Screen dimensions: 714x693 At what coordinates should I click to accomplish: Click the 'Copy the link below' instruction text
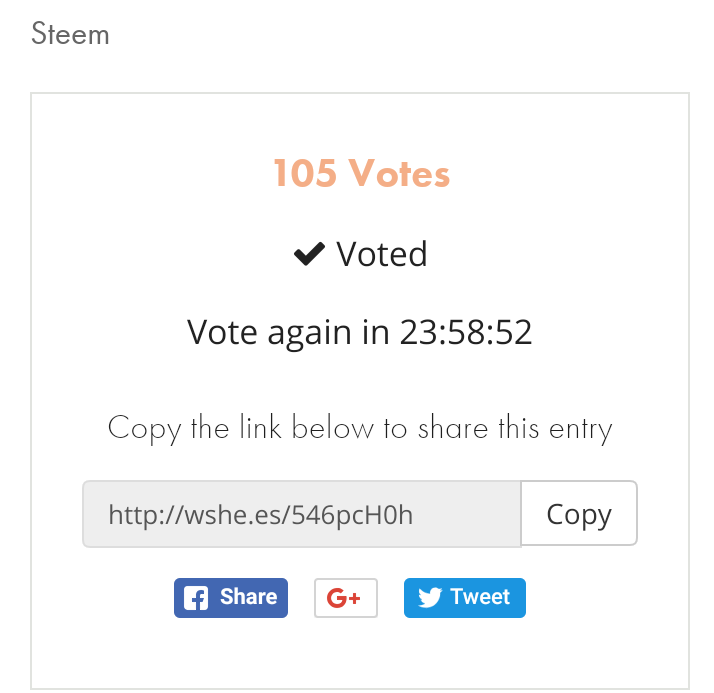[x=360, y=428]
